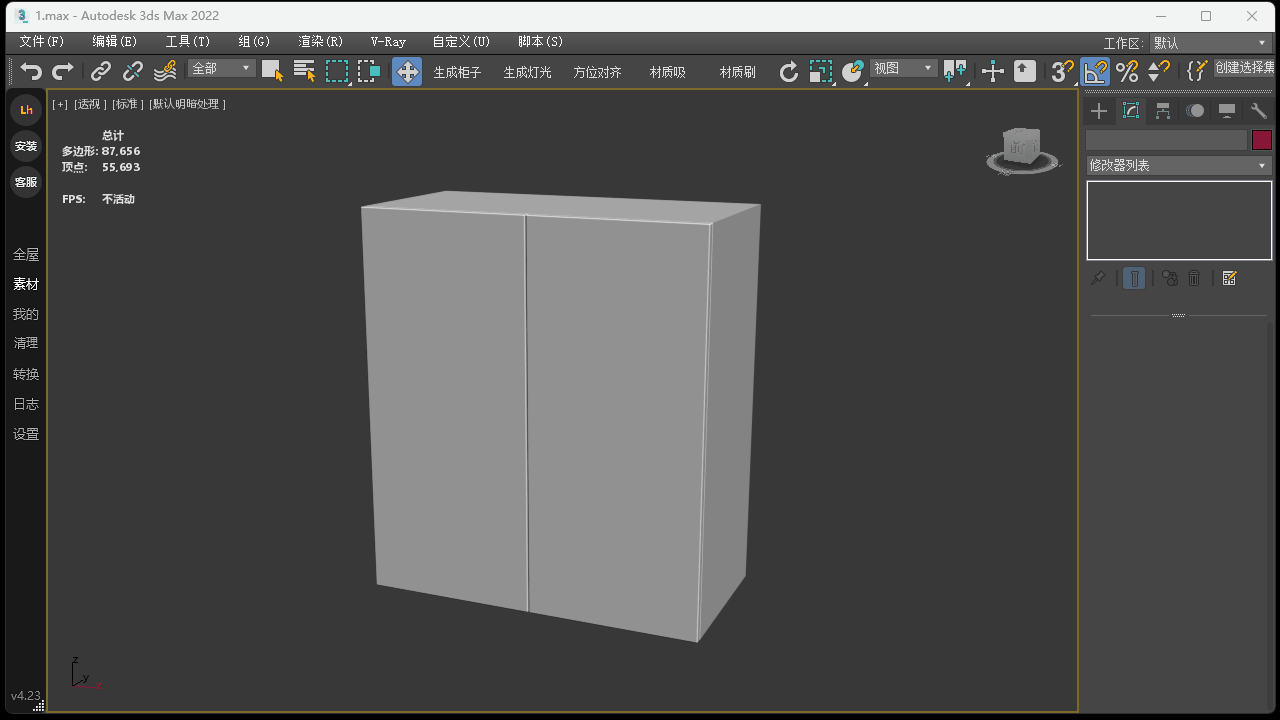1280x720 pixels.
Task: Open the 视图 reference coordinate dropdown
Action: 904,68
